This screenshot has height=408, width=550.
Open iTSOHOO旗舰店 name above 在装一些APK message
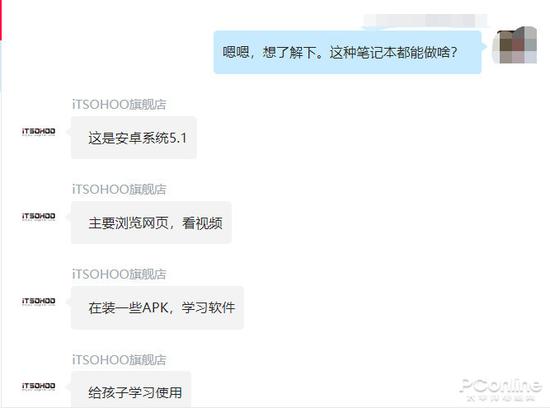[x=119, y=274]
